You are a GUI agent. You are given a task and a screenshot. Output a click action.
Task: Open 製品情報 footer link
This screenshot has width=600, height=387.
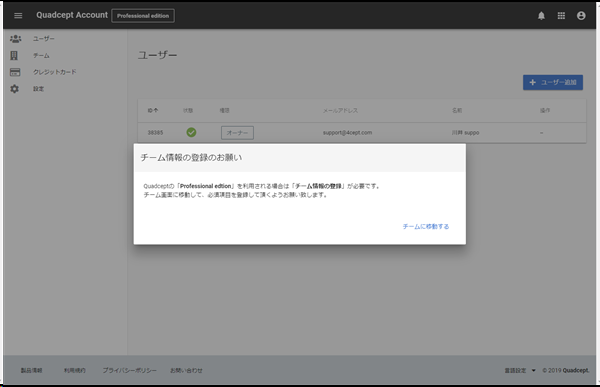click(x=31, y=371)
